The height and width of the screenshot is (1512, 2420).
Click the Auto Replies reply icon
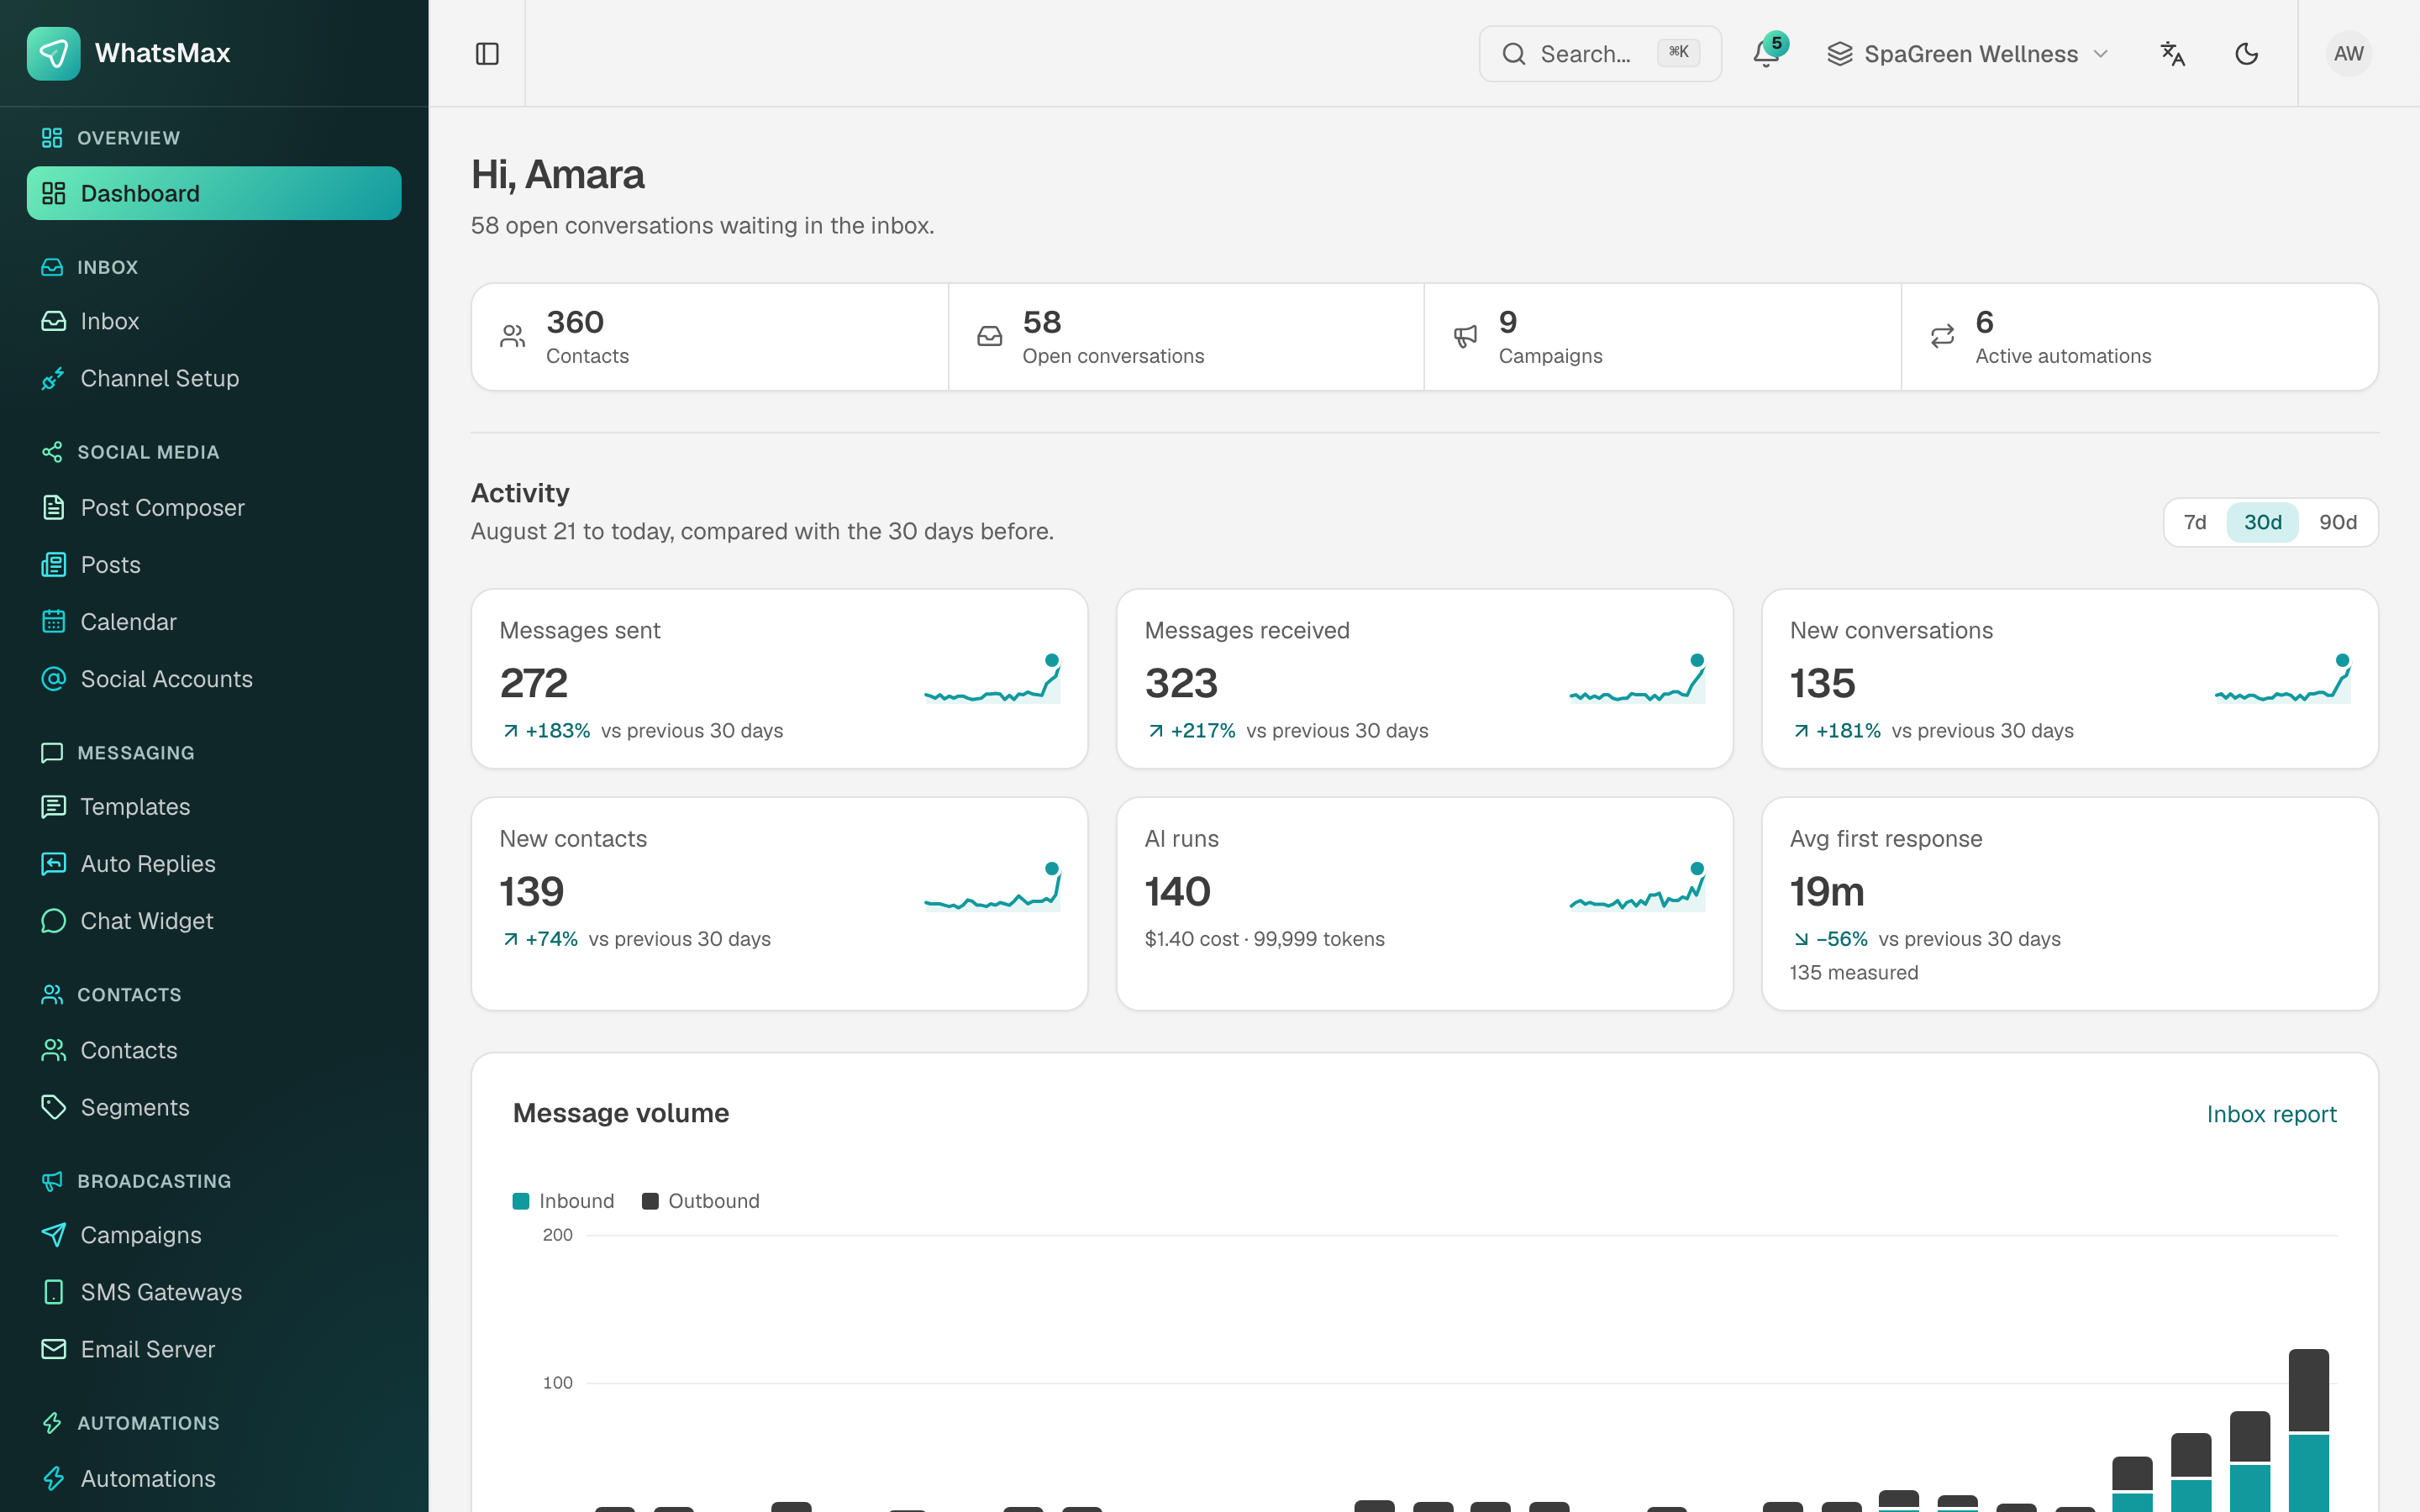click(x=54, y=863)
